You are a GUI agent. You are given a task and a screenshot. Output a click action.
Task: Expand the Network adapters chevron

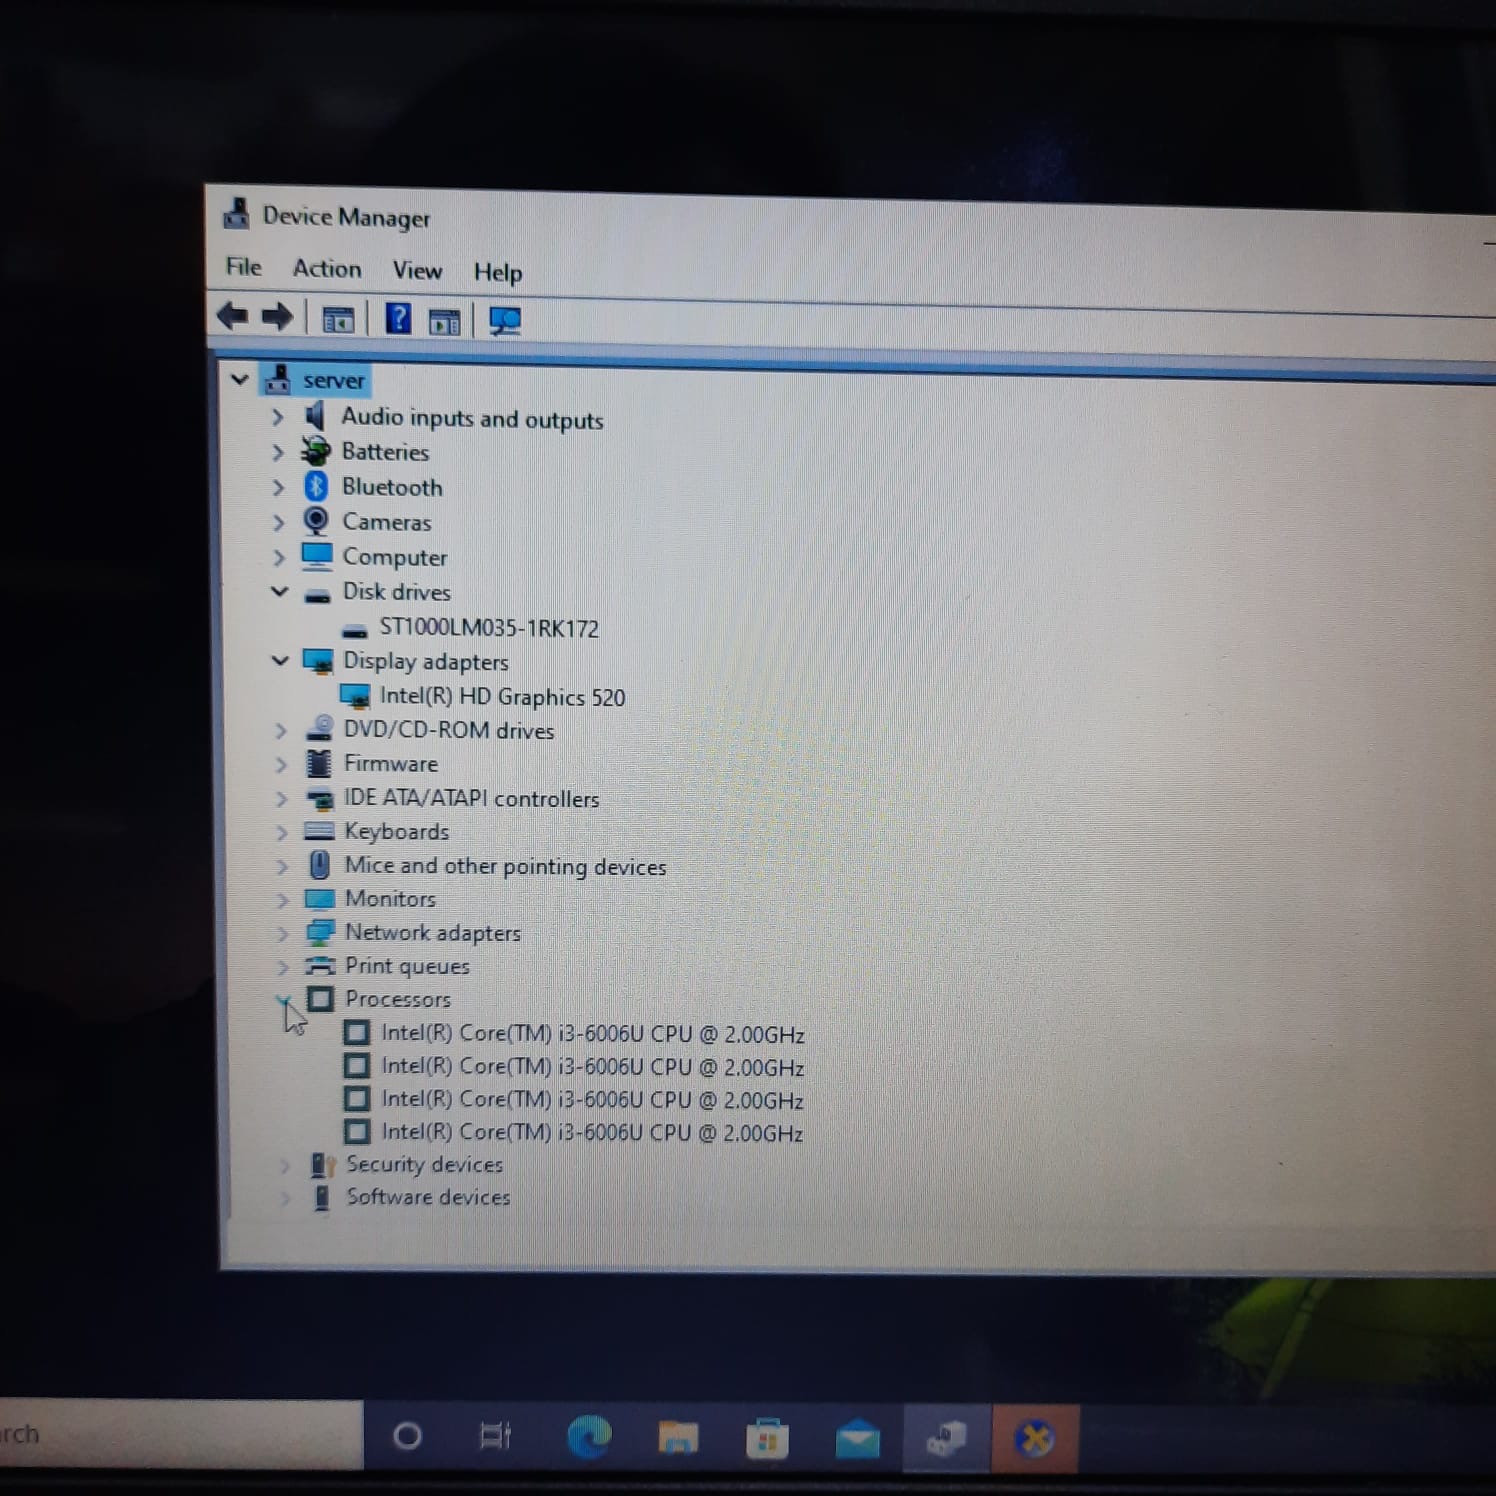coord(283,933)
